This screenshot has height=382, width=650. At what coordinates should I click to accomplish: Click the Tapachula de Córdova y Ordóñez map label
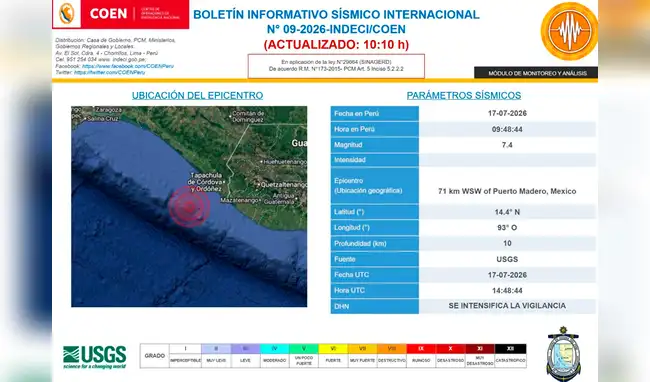point(205,182)
